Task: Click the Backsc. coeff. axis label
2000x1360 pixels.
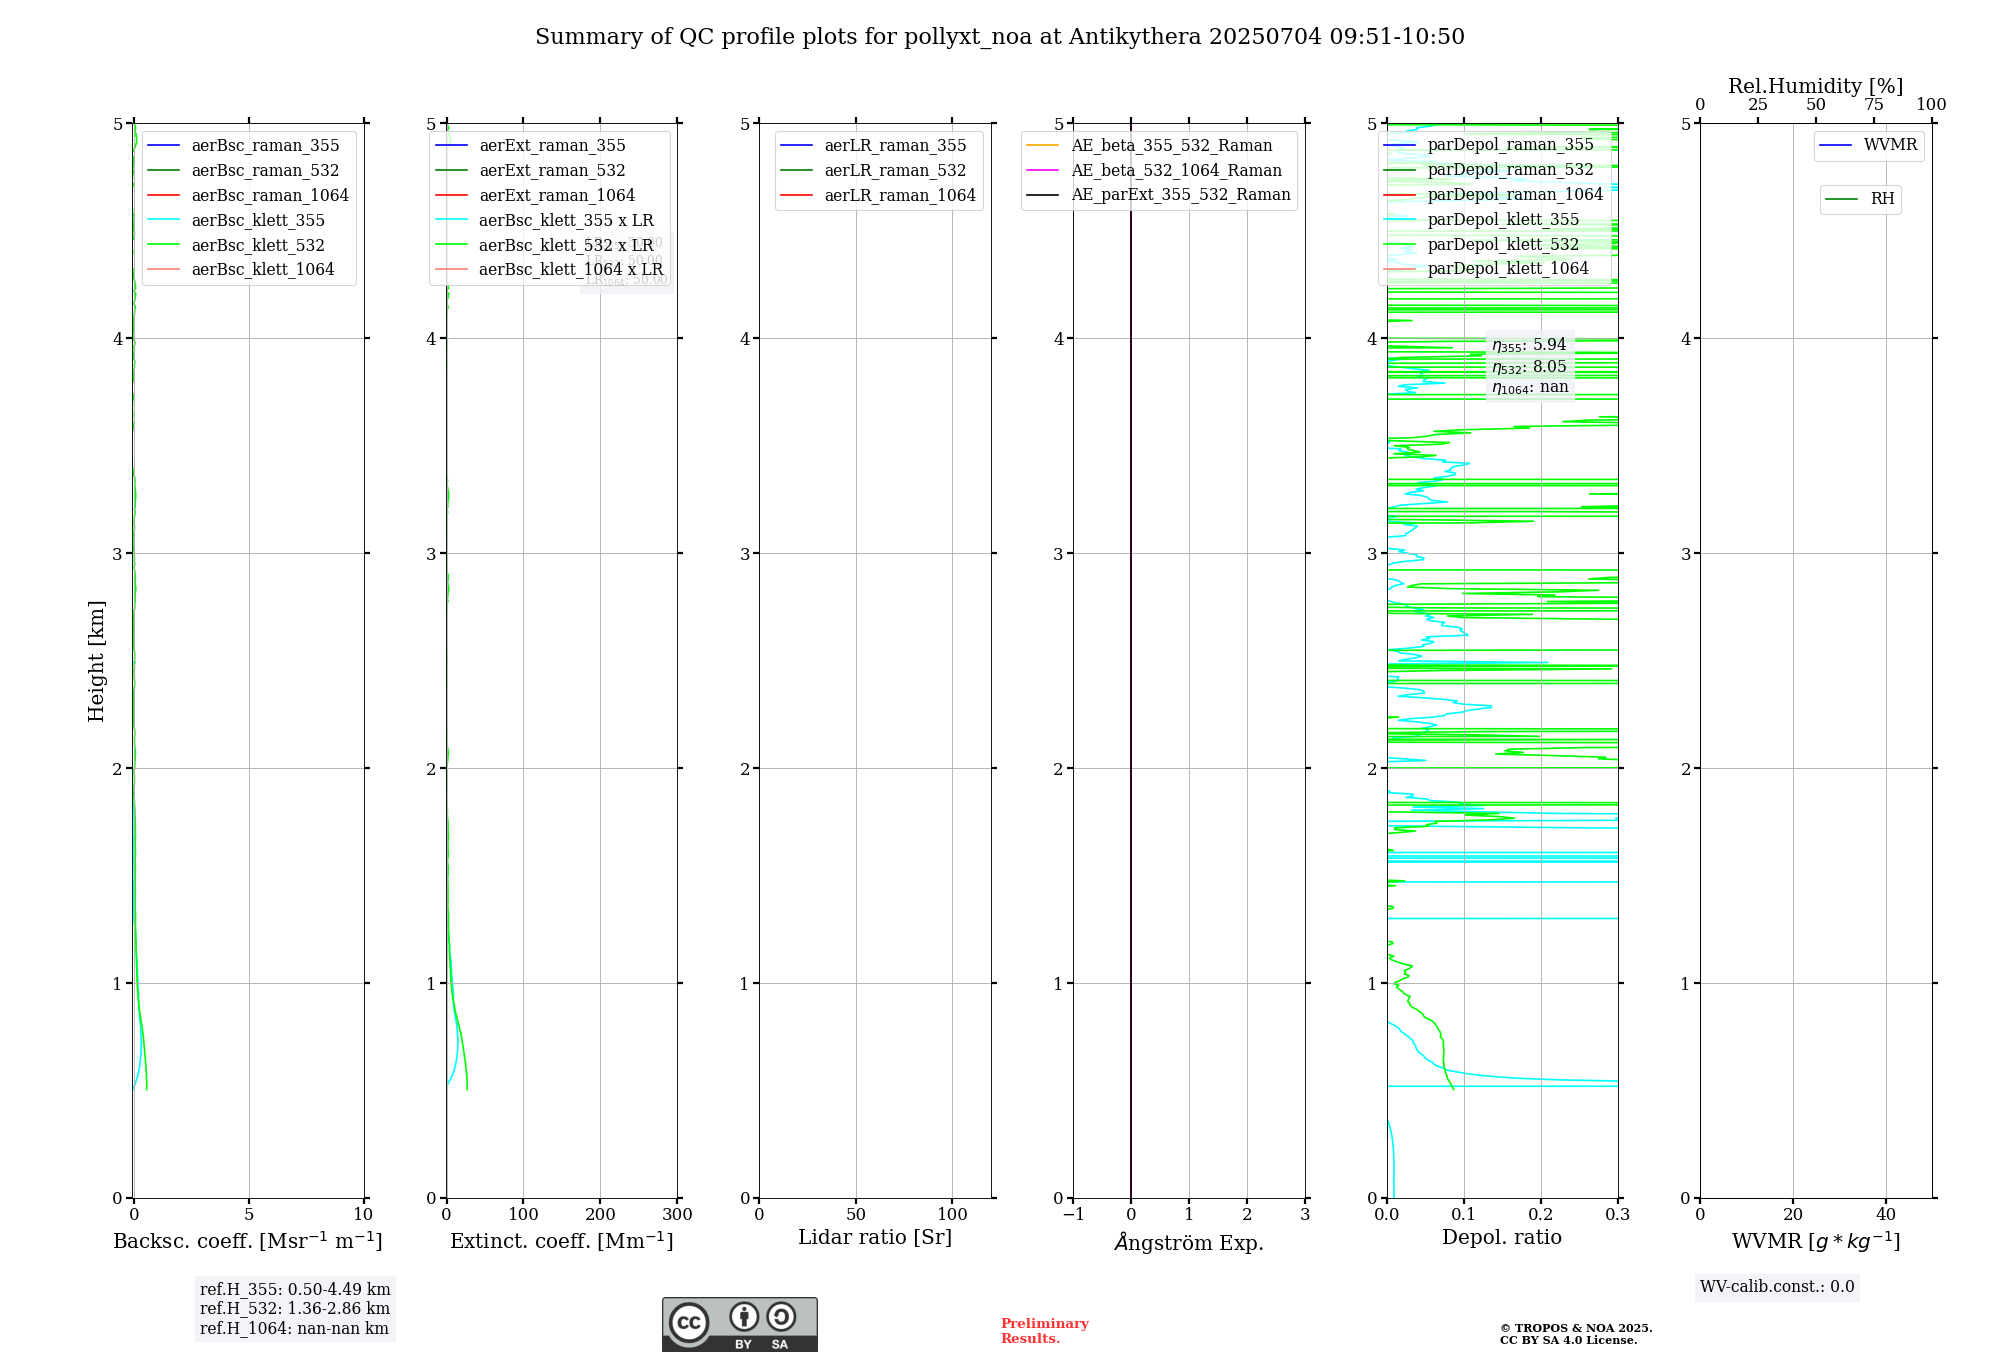Action: click(x=248, y=1241)
